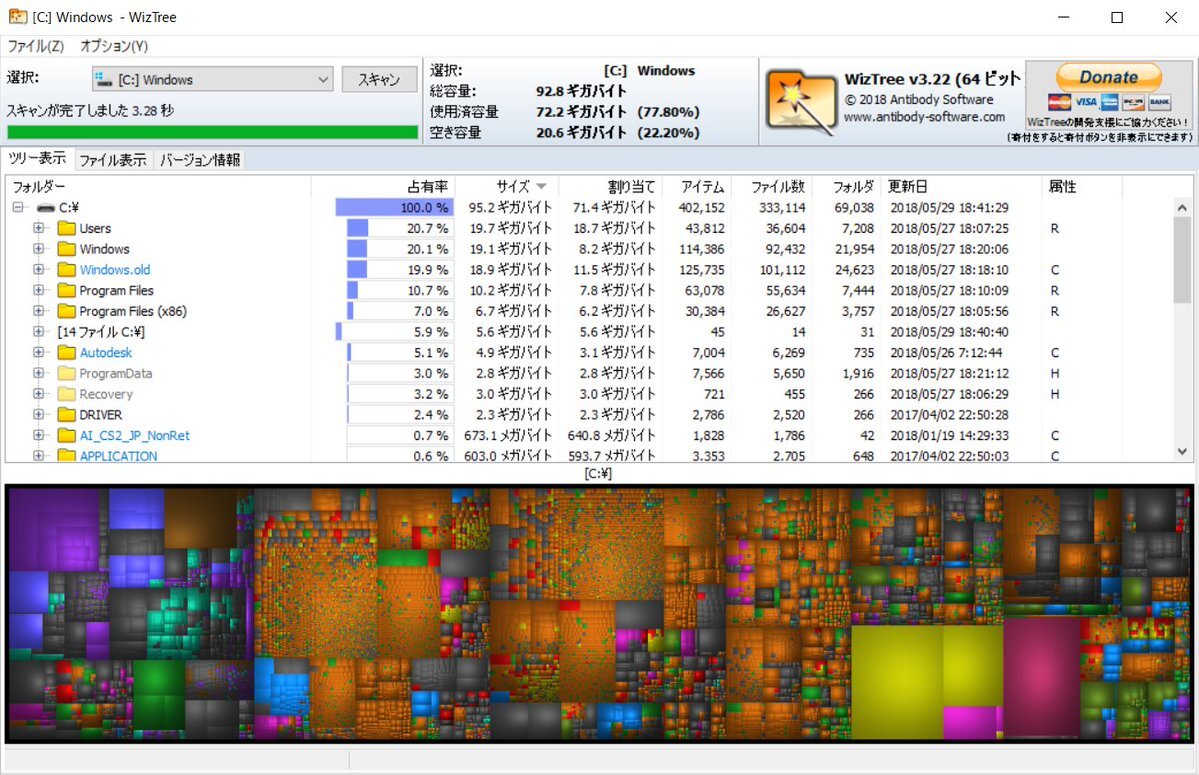Click the WizTree title bar app icon
The width and height of the screenshot is (1199, 775).
pyautogui.click(x=18, y=16)
